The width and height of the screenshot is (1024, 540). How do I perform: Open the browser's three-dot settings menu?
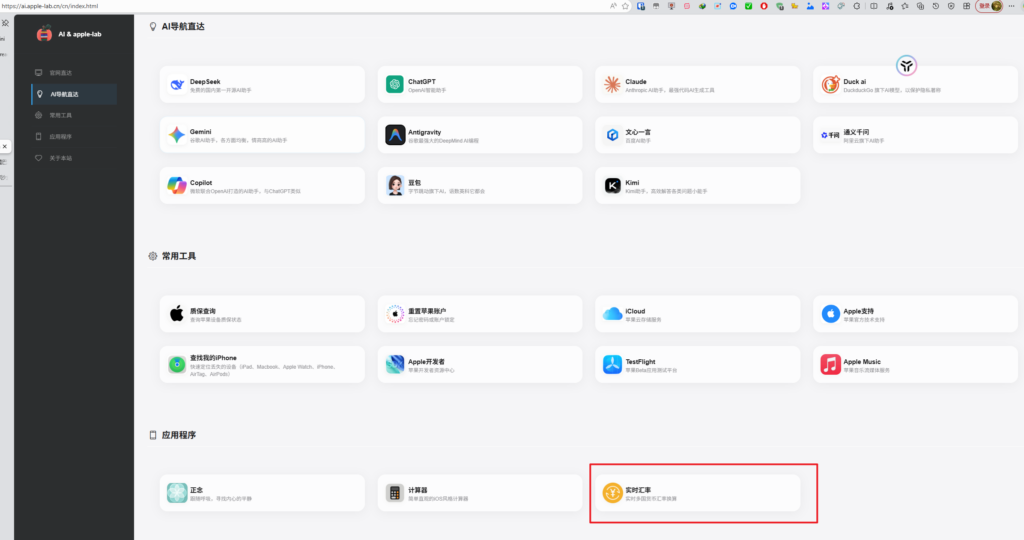pos(1012,6)
